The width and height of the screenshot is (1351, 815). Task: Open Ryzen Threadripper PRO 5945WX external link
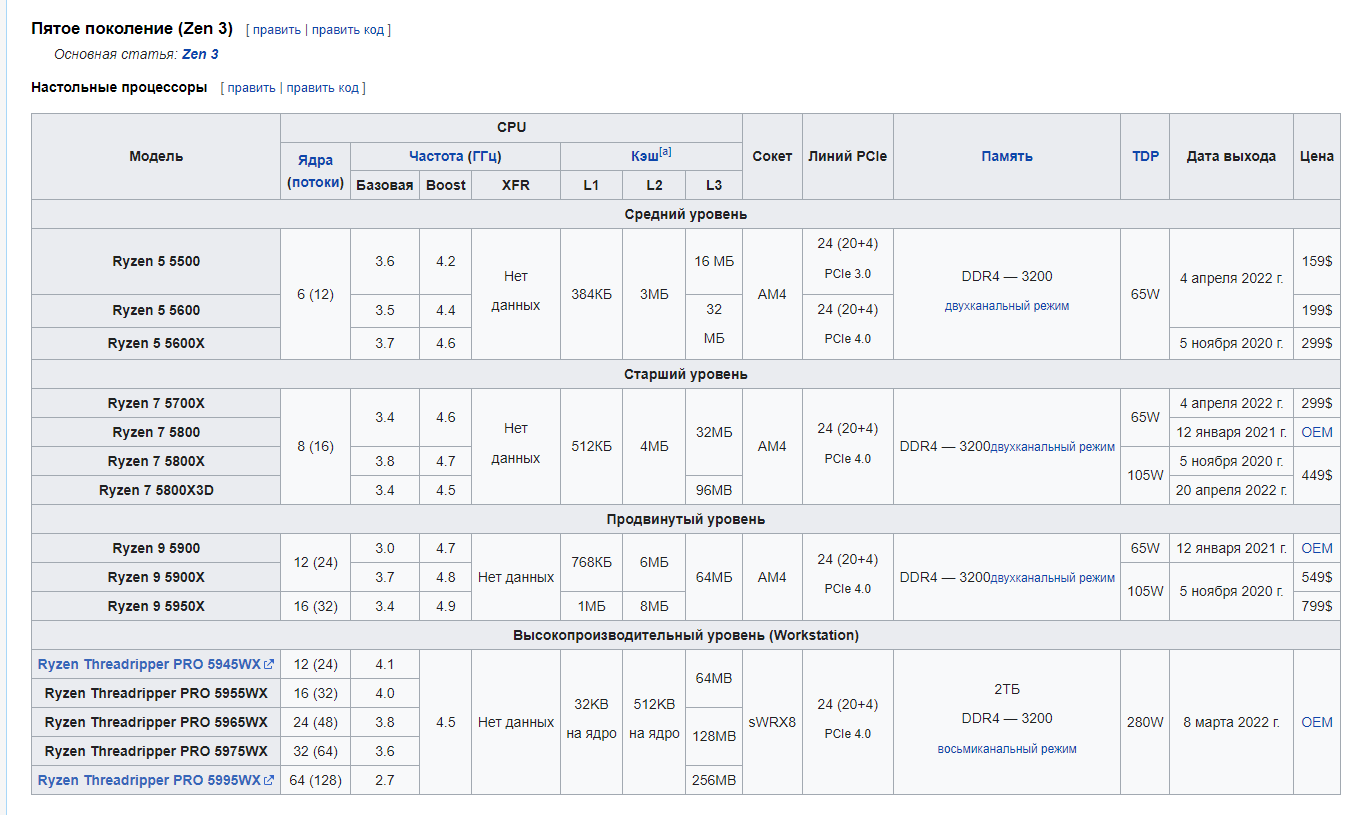(149, 664)
